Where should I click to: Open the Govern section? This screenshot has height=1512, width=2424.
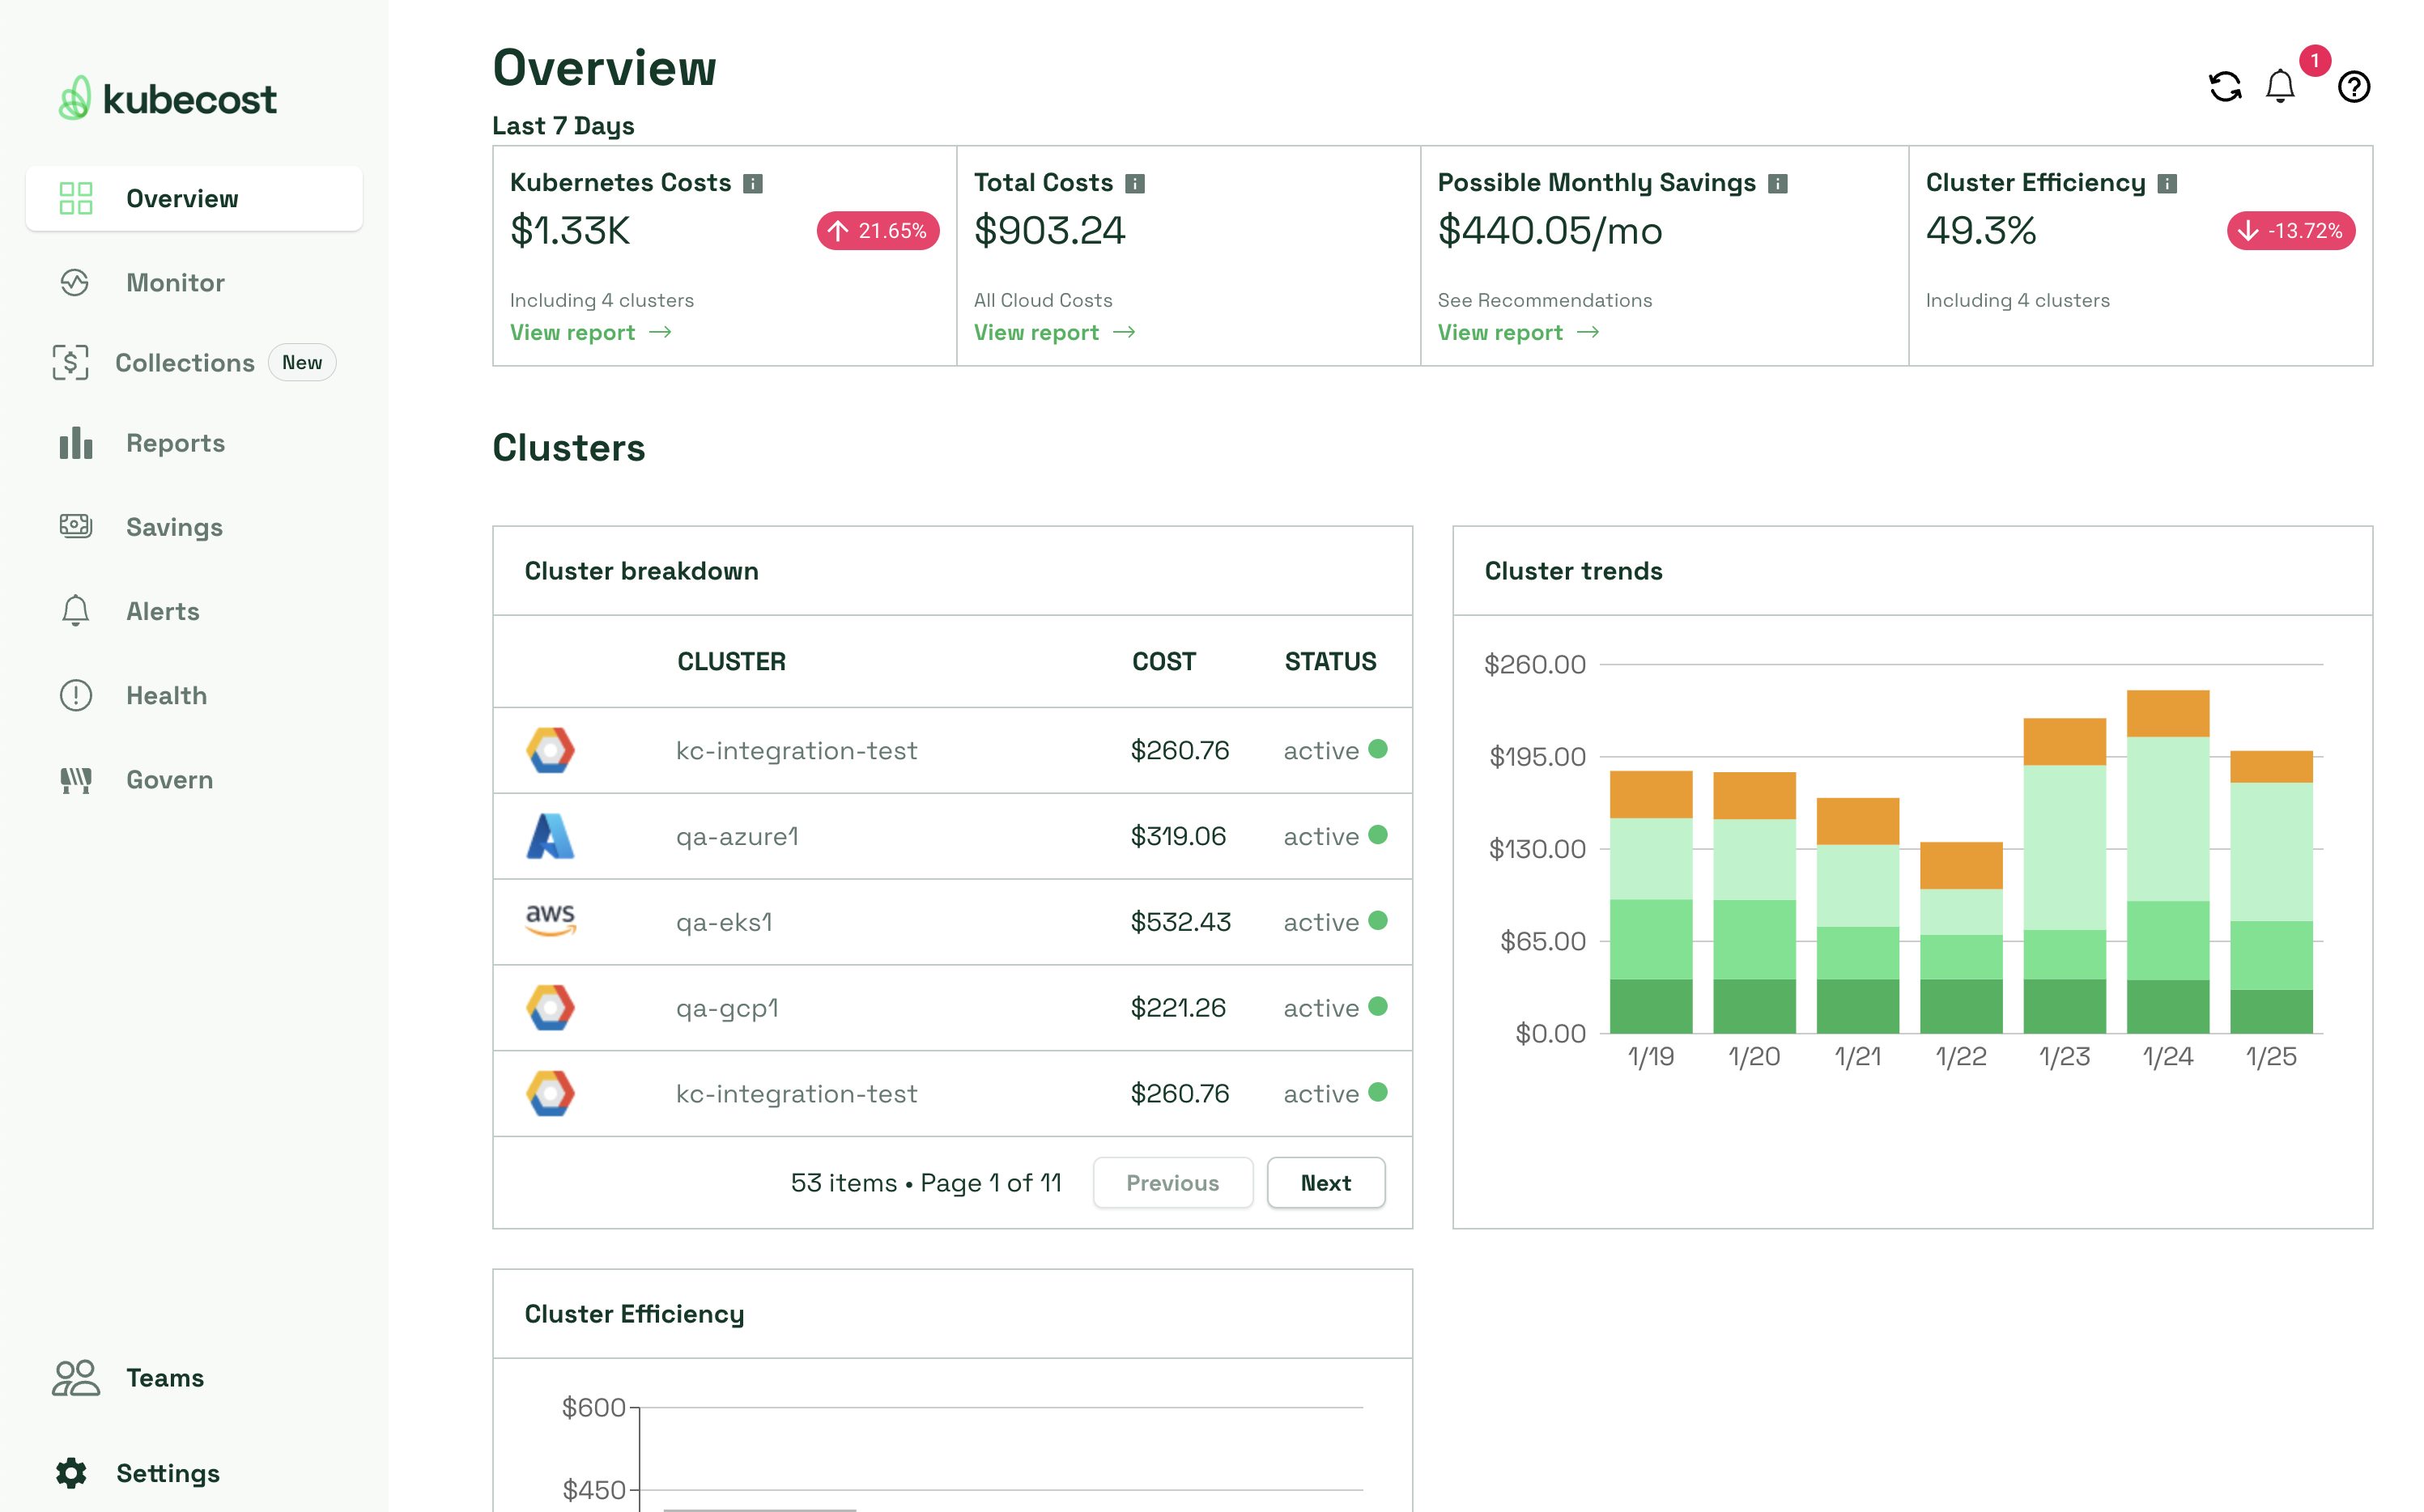click(x=169, y=780)
